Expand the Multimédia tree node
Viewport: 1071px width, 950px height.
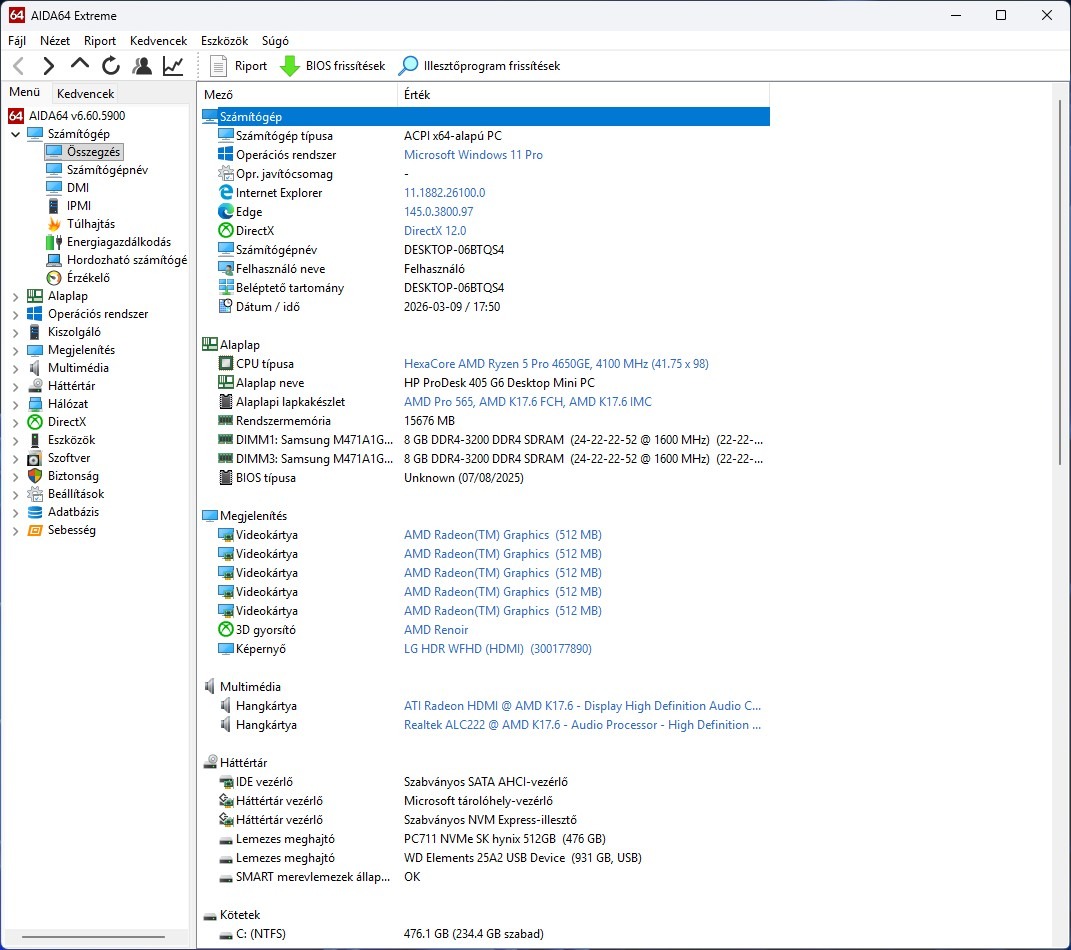(15, 368)
